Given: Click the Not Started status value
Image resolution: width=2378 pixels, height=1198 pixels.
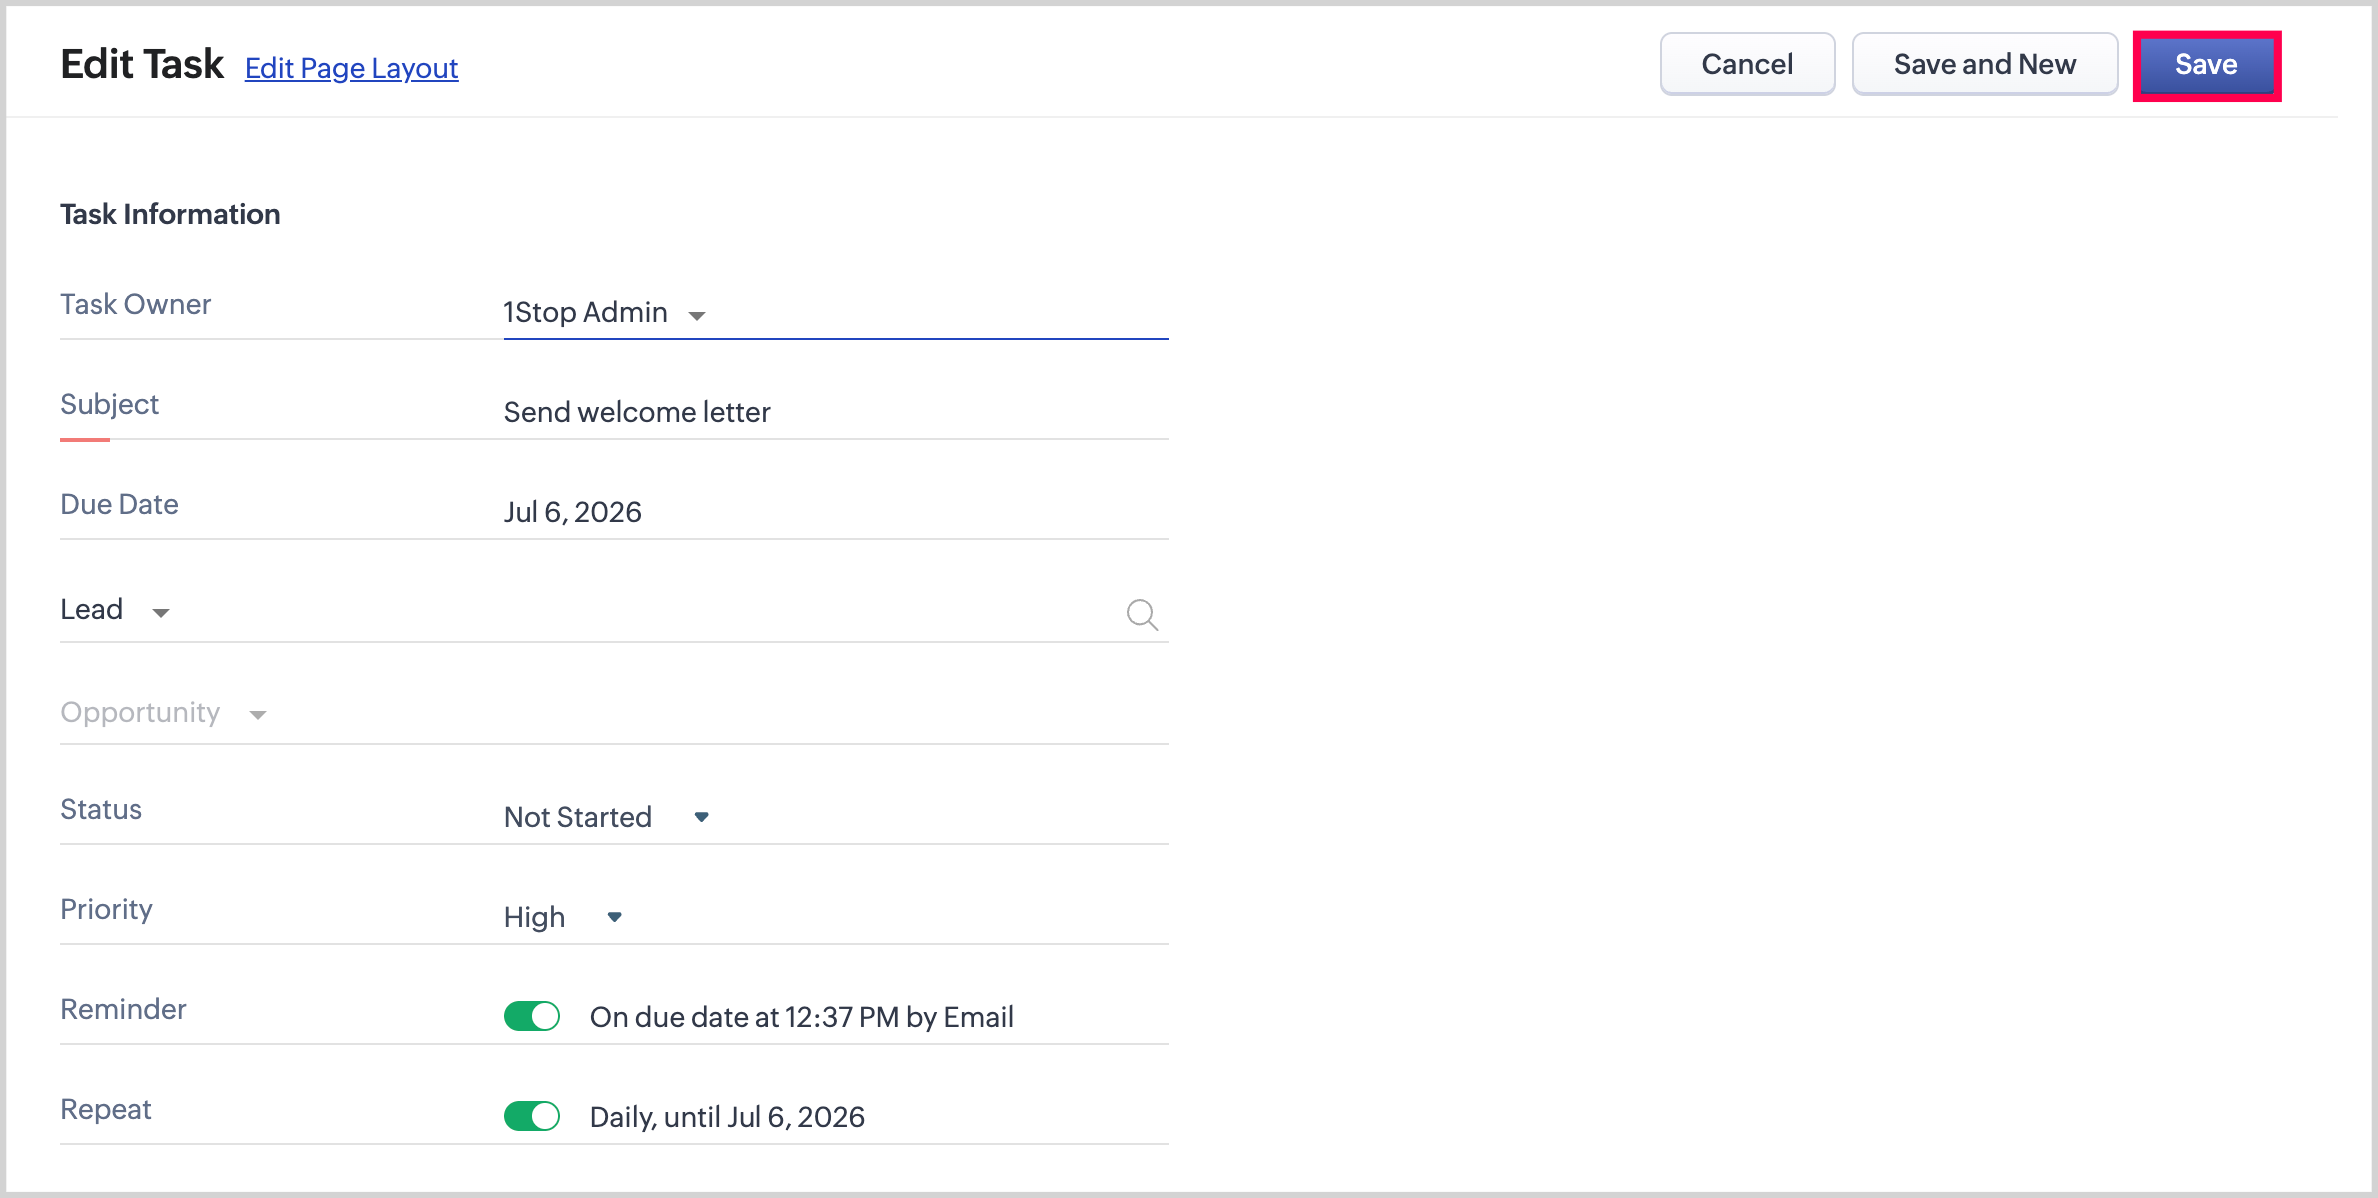Looking at the screenshot, I should coord(578,817).
